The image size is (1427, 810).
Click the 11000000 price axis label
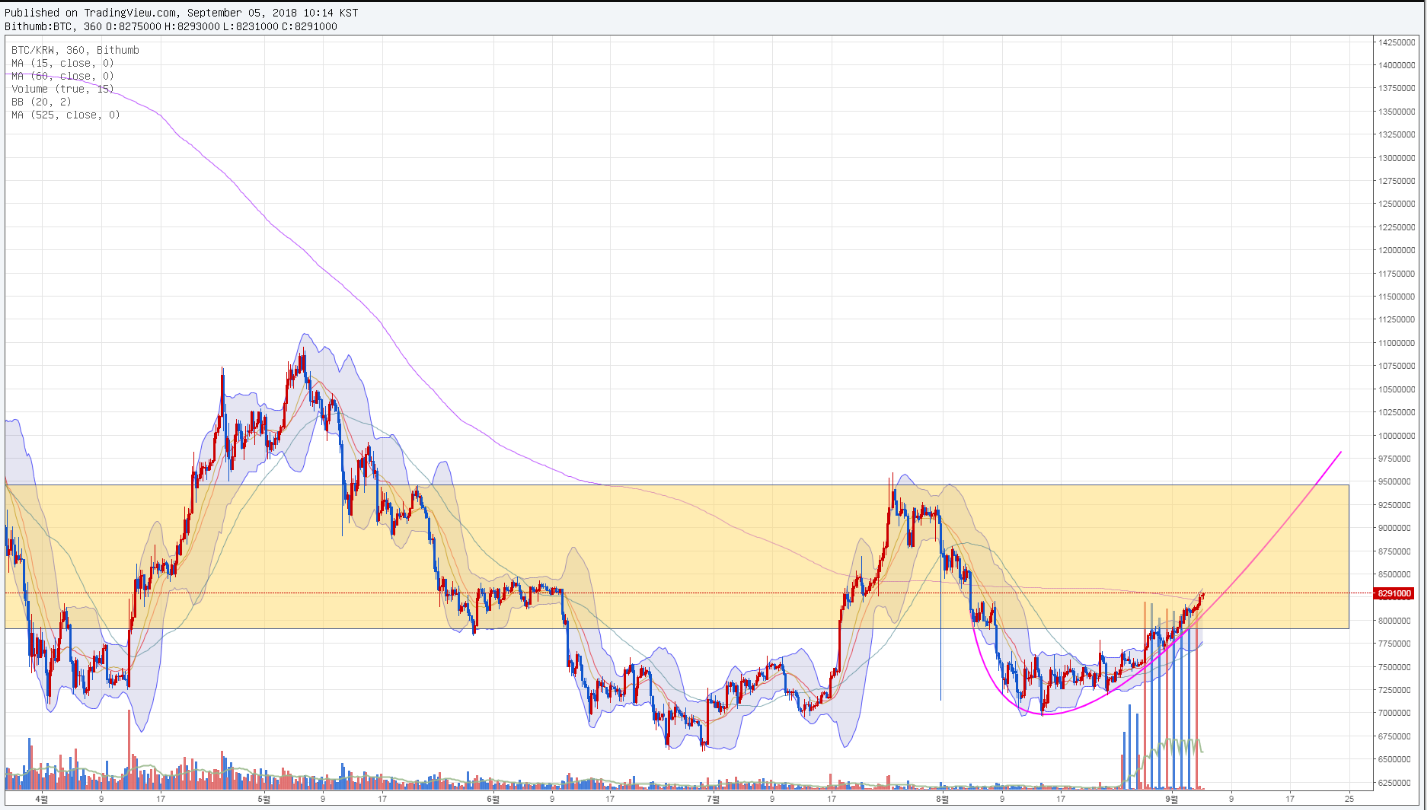click(1397, 343)
